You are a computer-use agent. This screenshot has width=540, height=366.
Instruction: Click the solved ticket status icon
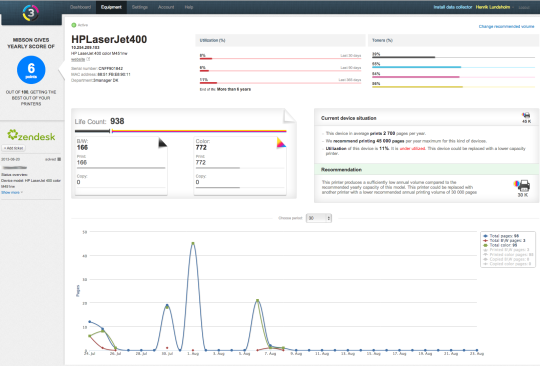[x=59, y=159]
